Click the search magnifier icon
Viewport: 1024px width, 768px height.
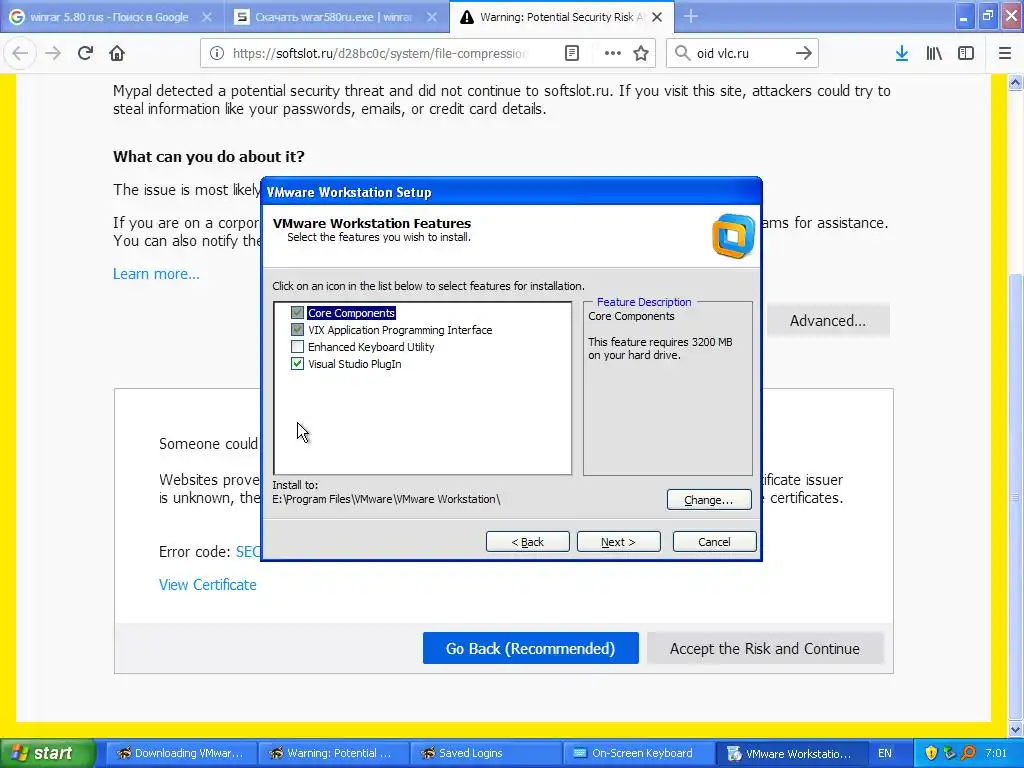(x=682, y=54)
